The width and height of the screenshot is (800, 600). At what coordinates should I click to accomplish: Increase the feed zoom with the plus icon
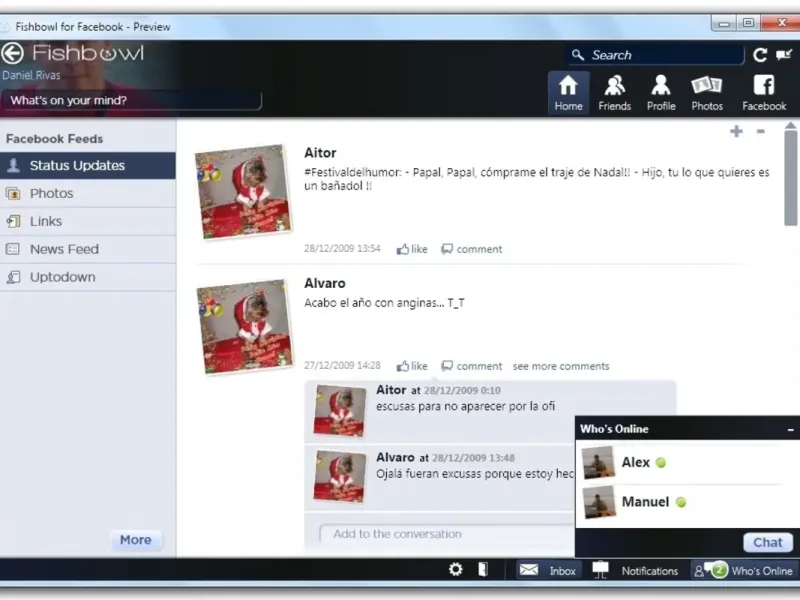[736, 132]
